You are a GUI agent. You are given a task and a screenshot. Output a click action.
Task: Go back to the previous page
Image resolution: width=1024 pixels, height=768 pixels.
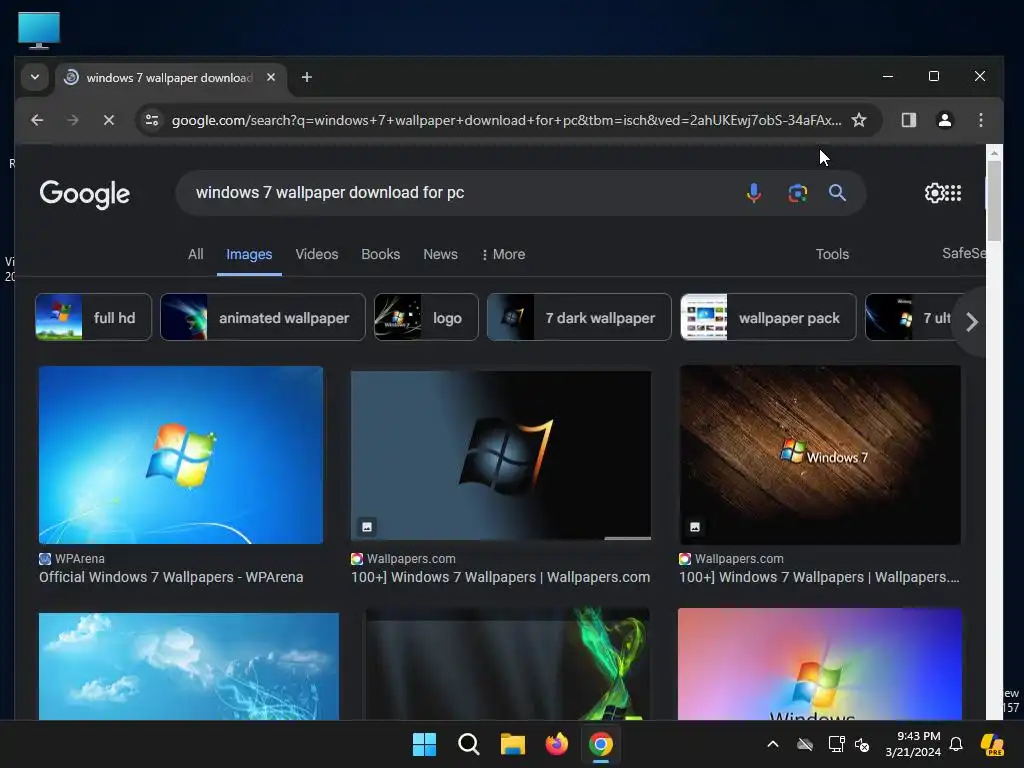pyautogui.click(x=37, y=120)
